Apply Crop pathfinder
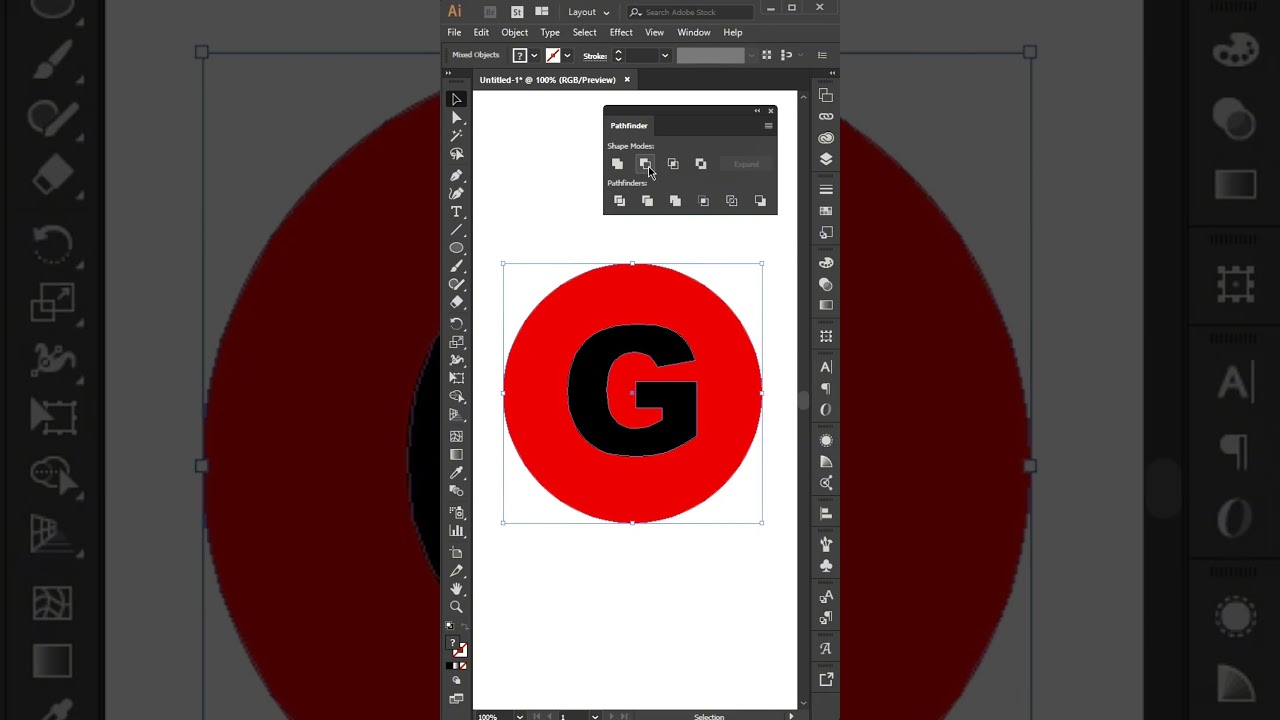 point(703,201)
